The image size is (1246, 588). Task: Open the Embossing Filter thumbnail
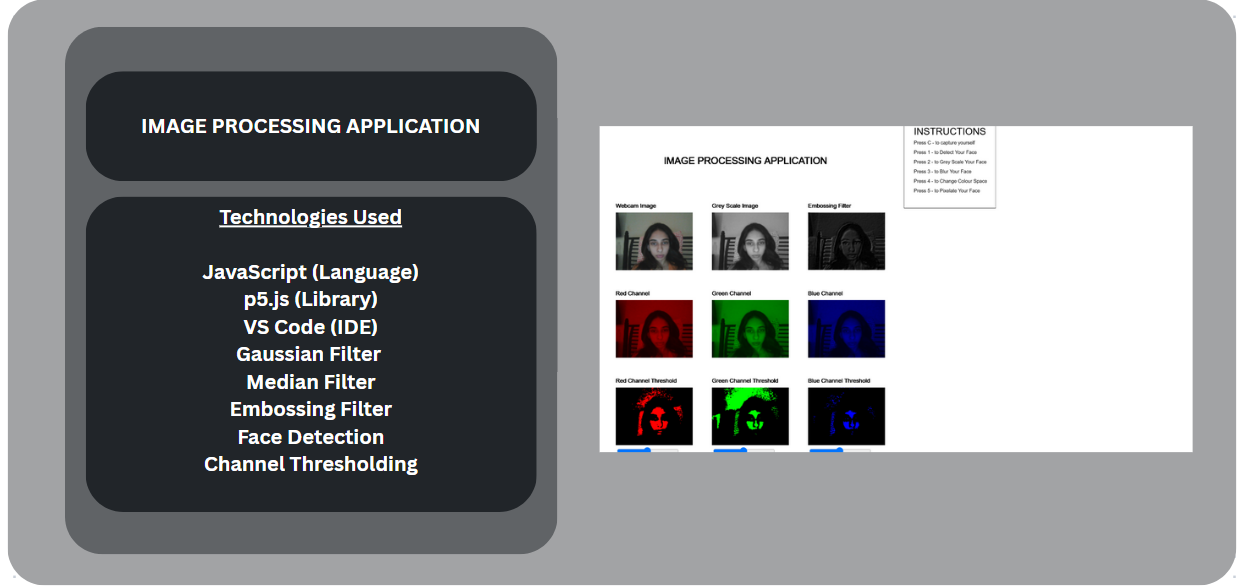point(846,241)
